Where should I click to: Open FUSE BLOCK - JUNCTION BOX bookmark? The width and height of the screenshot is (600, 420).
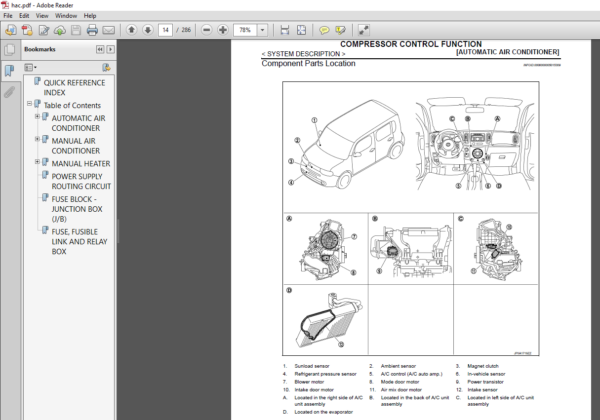click(x=77, y=209)
